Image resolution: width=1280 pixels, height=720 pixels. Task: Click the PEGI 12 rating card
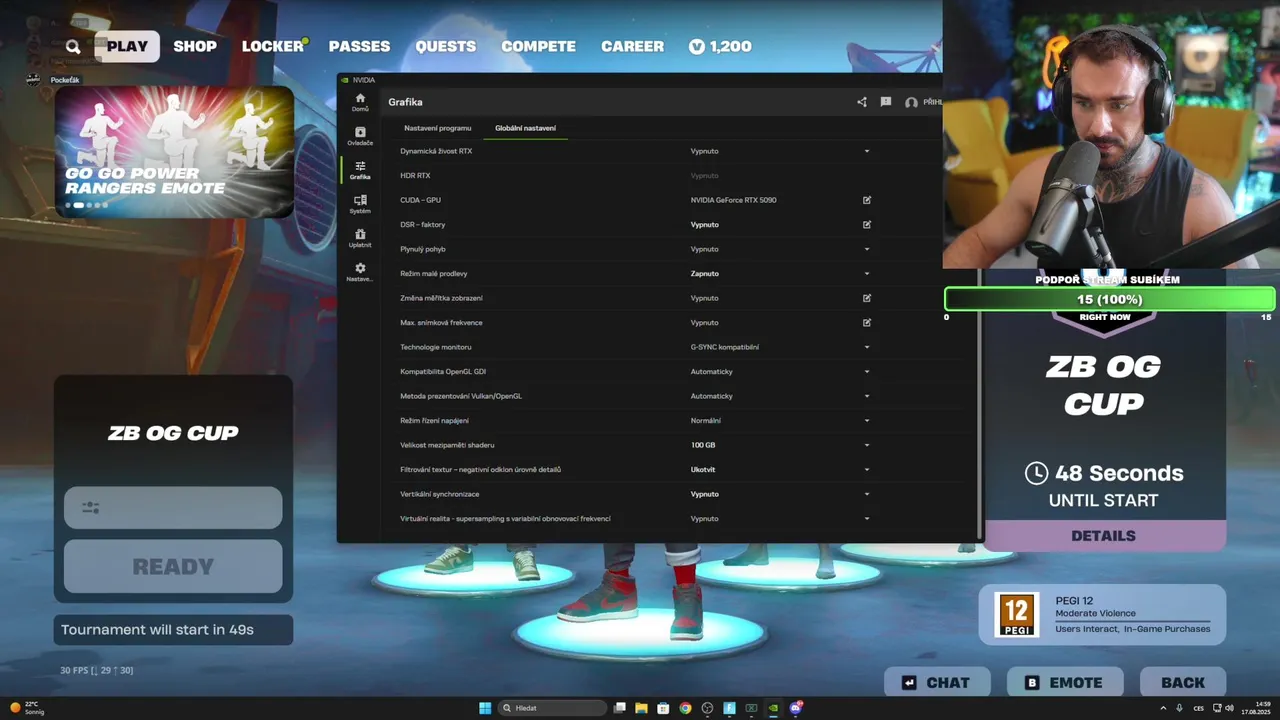click(1103, 614)
